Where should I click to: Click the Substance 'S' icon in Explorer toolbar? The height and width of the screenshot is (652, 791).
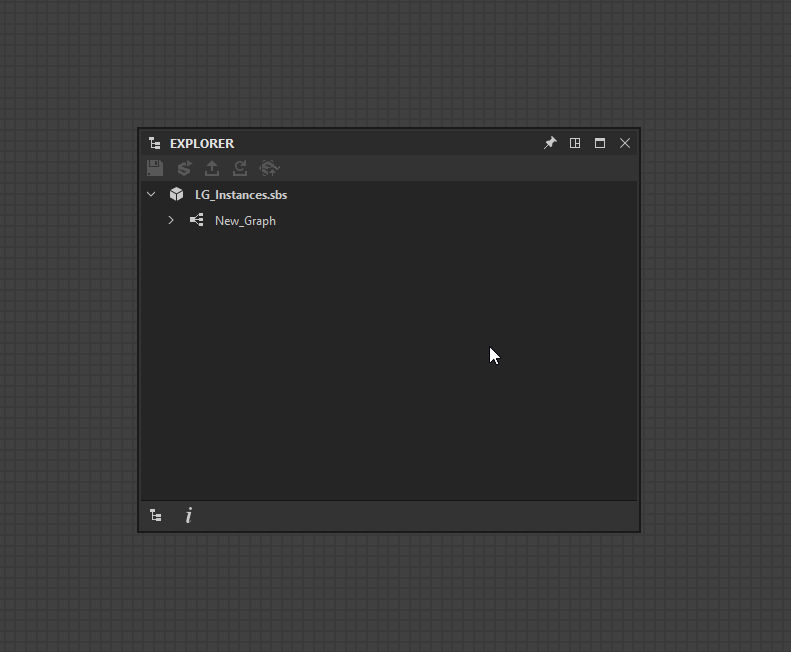[x=184, y=168]
